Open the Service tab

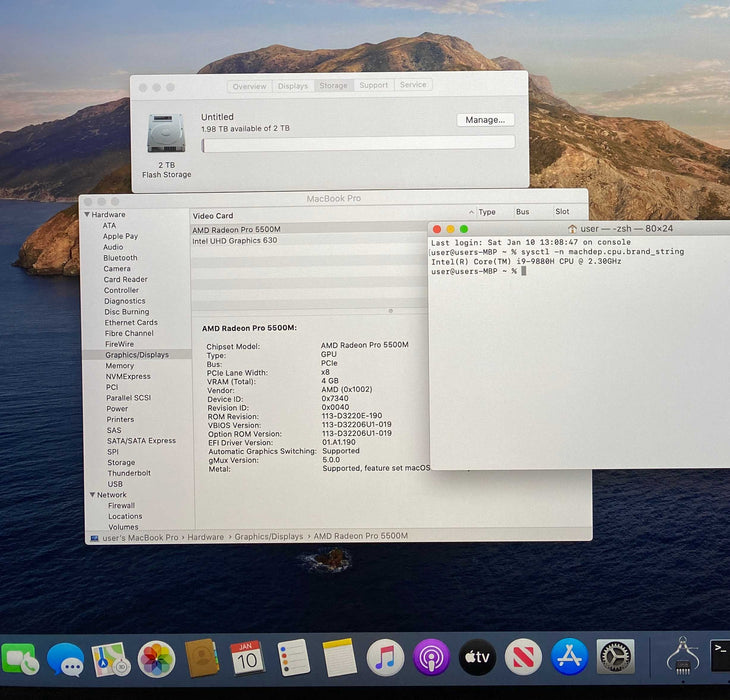coord(413,84)
